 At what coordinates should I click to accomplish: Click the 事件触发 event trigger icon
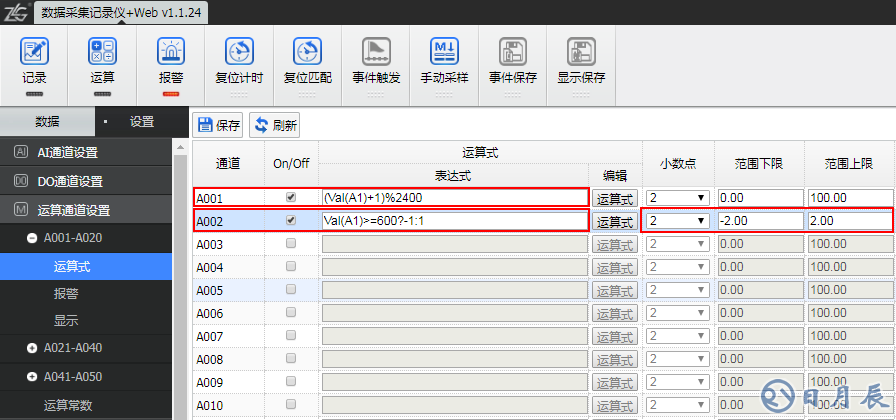tap(376, 52)
